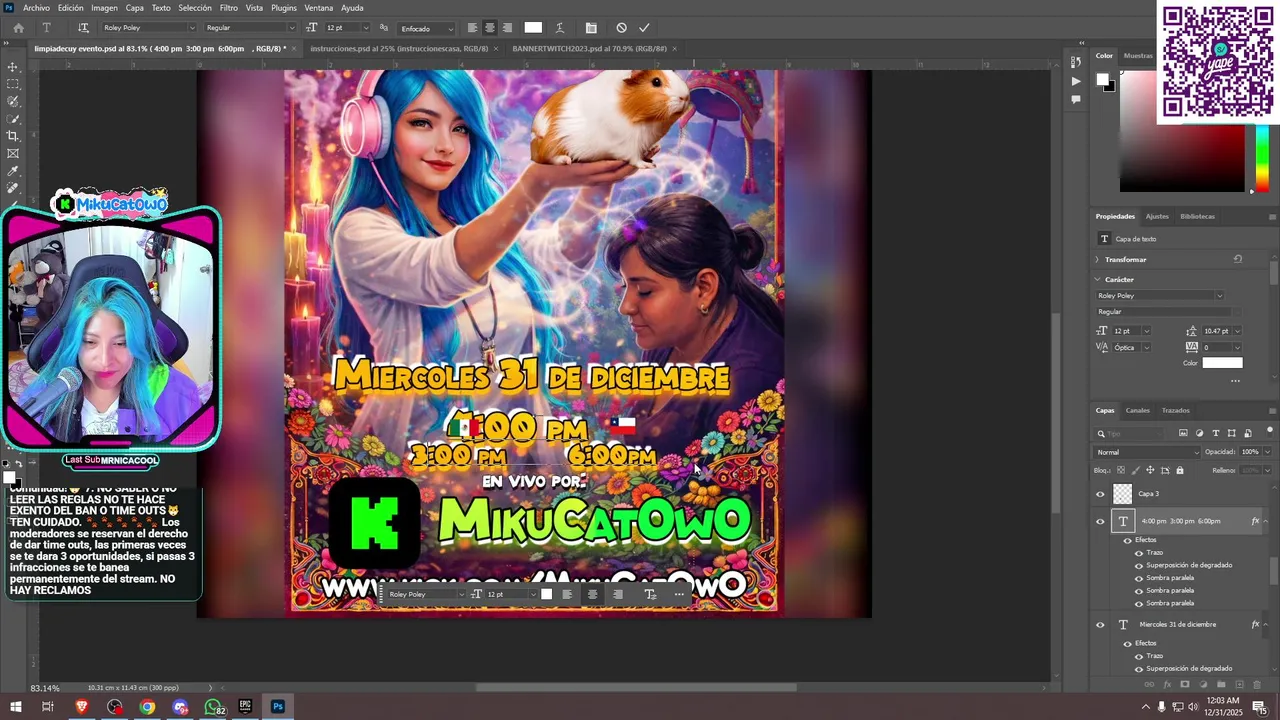Hide the 4:00 pm 3:00 pm 6:00pm text layer
The width and height of the screenshot is (1280, 720).
pos(1100,521)
